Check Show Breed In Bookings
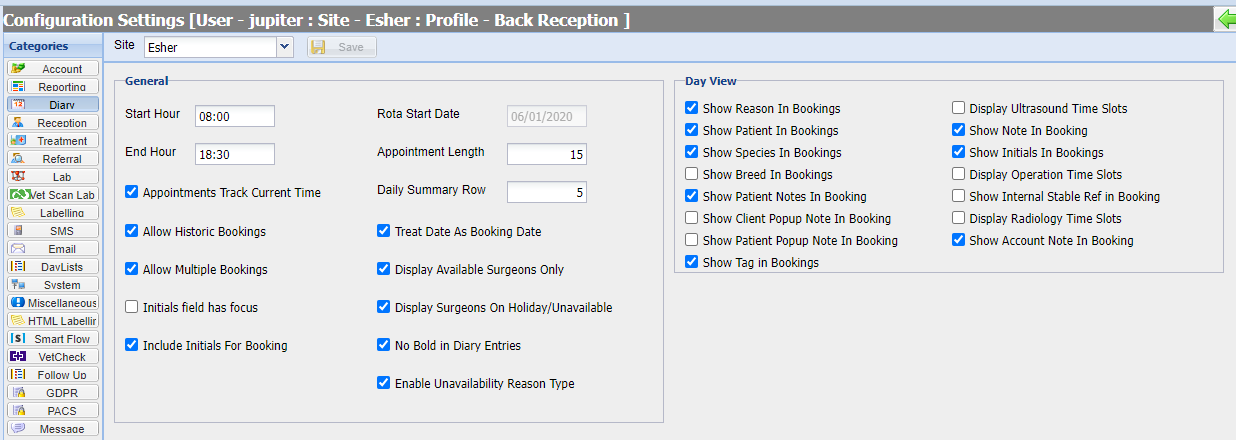The width and height of the screenshot is (1236, 440). [x=692, y=175]
